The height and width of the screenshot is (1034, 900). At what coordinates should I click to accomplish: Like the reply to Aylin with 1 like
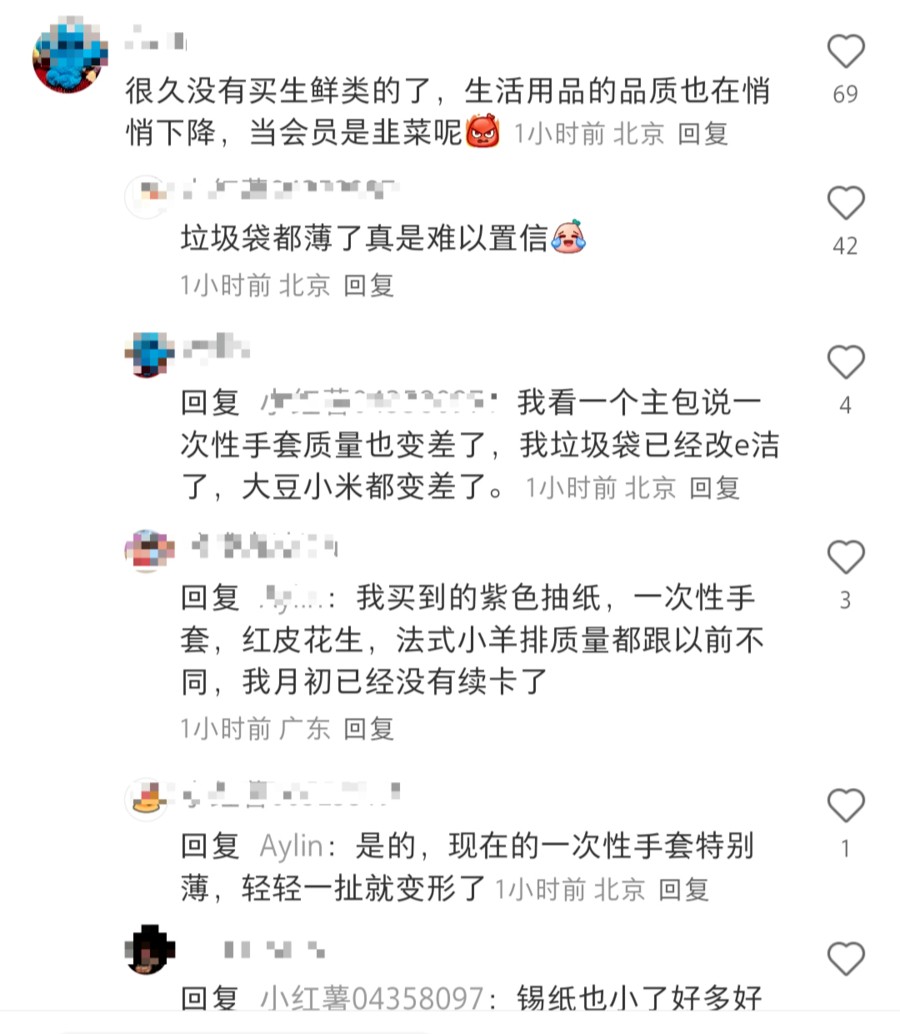coord(845,805)
